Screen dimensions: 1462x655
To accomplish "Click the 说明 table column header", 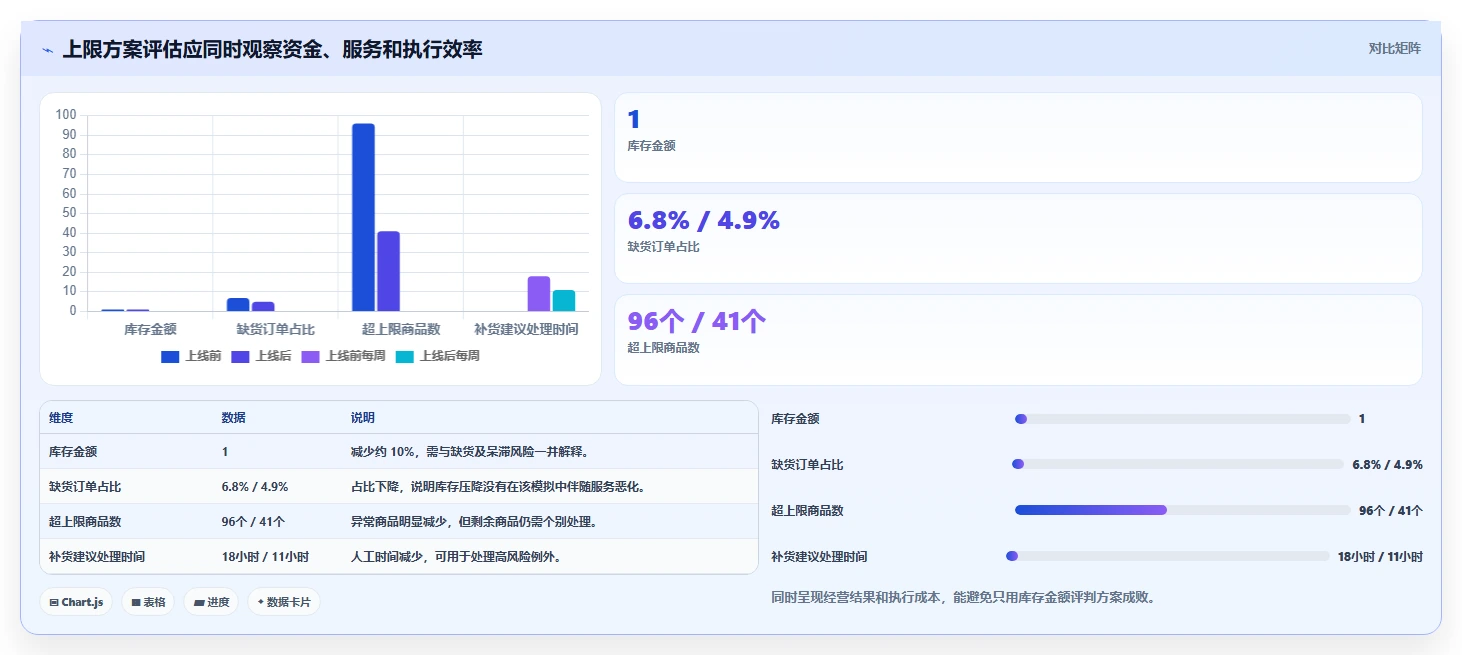I will tap(363, 418).
